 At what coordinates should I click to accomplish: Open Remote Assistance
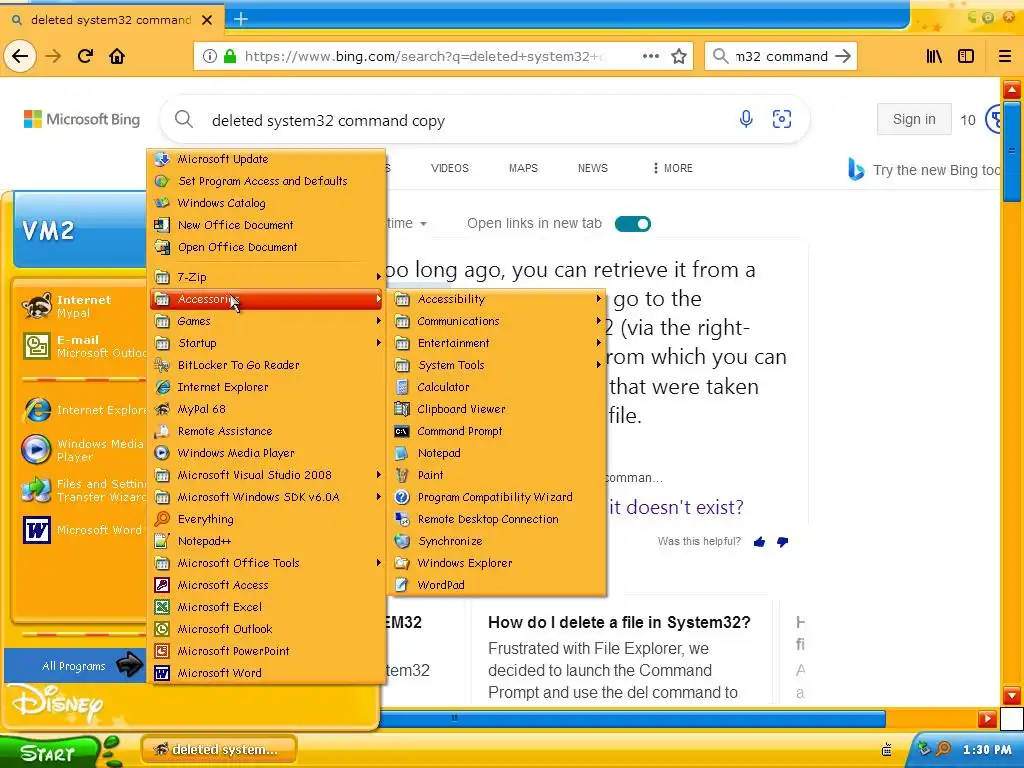pyautogui.click(x=225, y=431)
